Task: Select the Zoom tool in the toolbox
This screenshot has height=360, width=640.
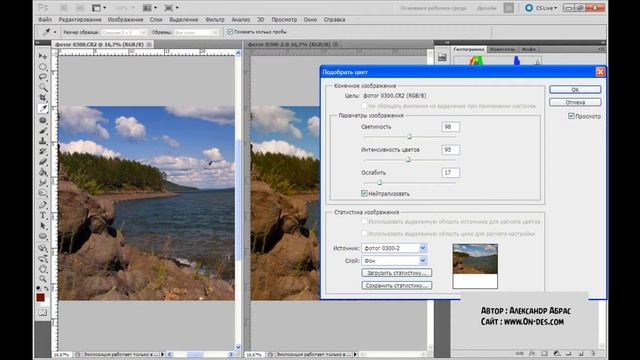Action: coord(42,279)
